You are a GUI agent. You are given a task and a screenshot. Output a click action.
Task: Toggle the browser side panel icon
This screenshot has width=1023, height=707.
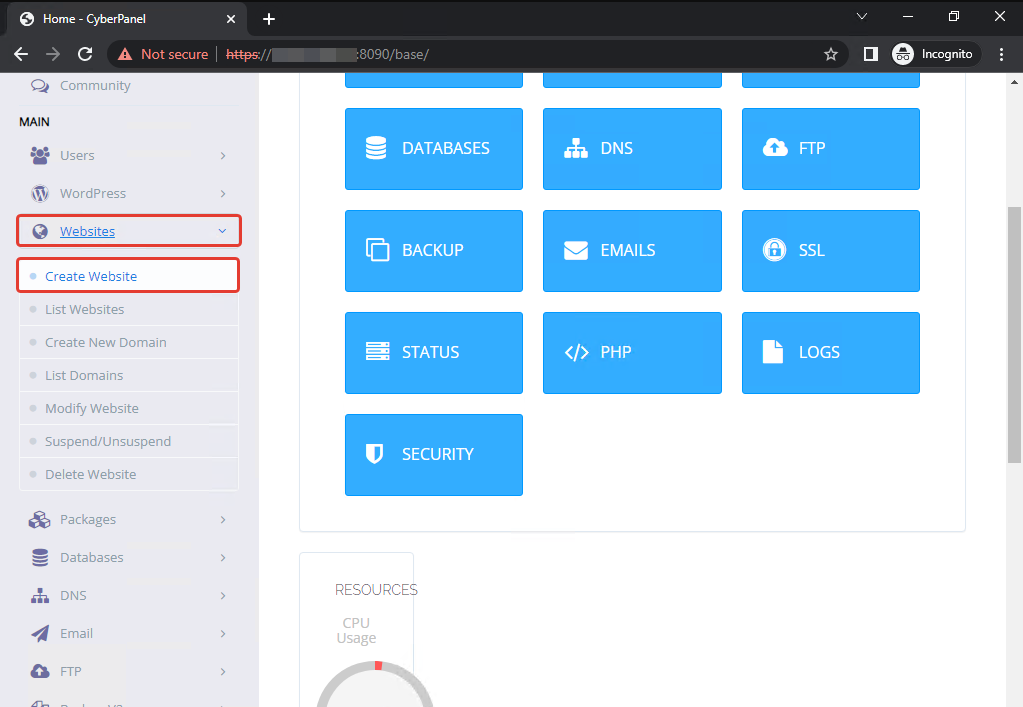click(871, 54)
